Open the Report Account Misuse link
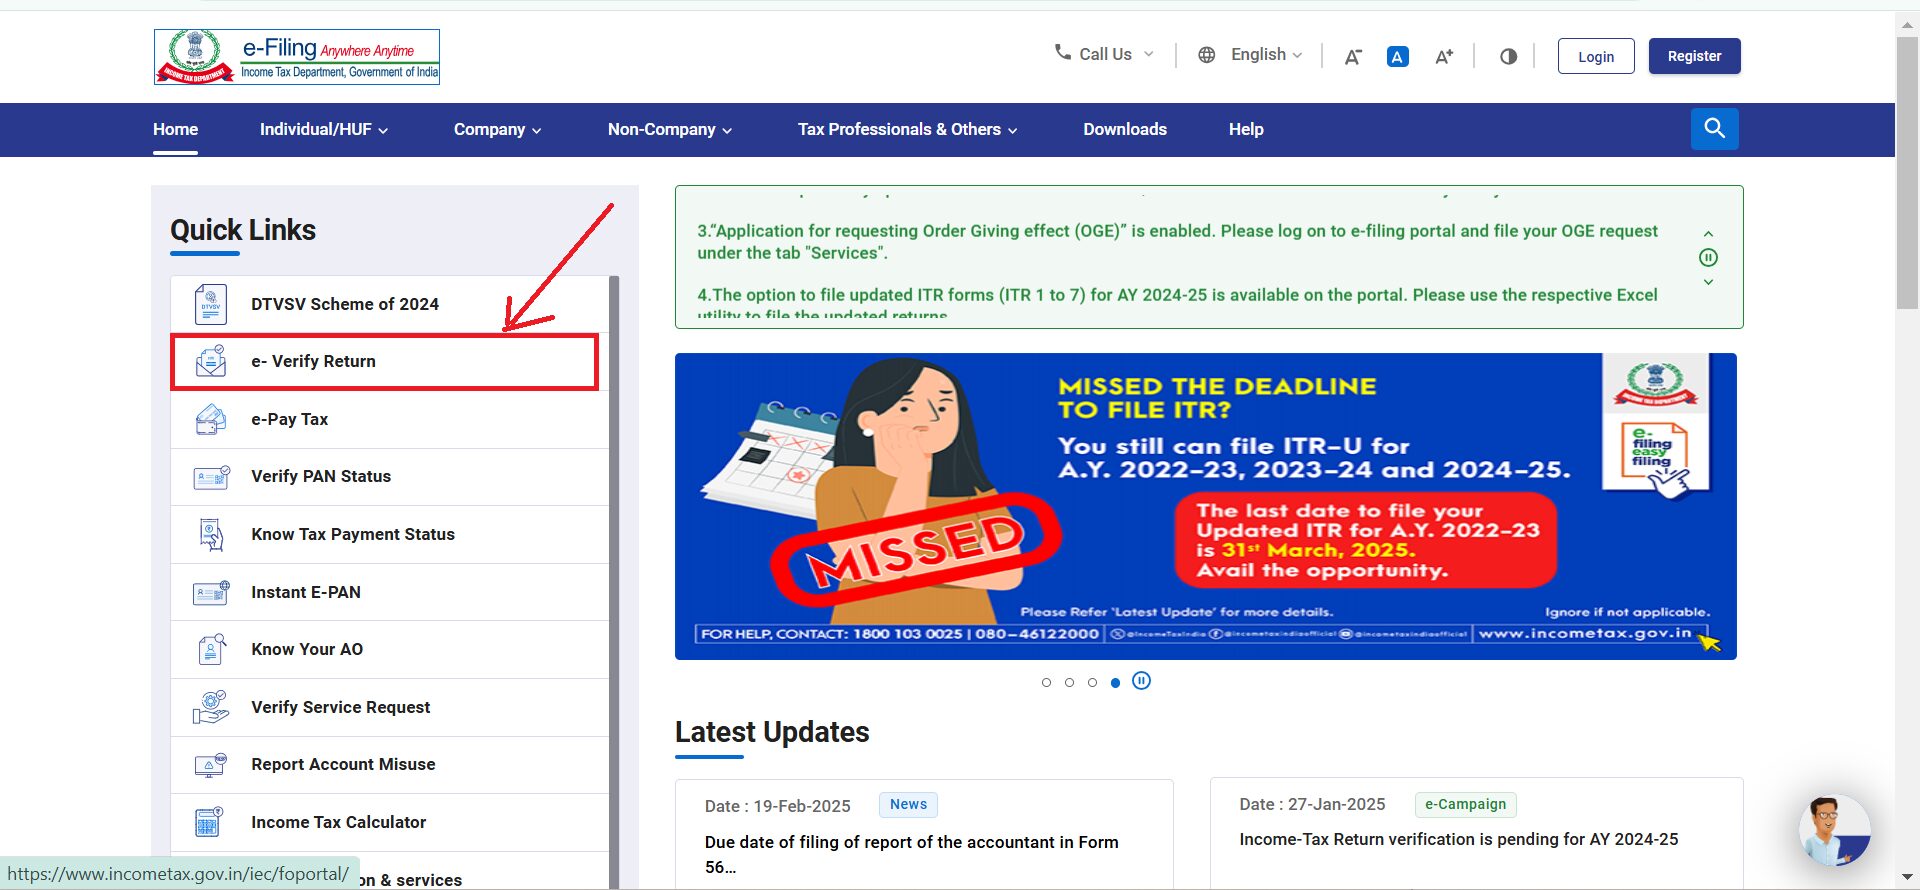The width and height of the screenshot is (1920, 890). point(343,764)
